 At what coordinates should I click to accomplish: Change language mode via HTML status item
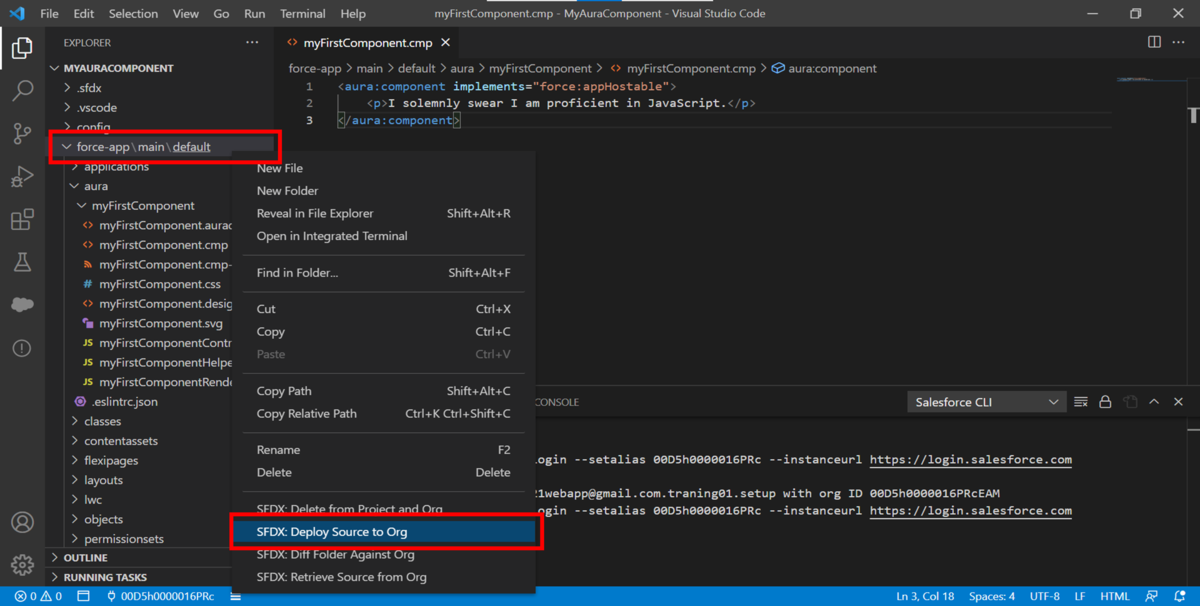pyautogui.click(x=1115, y=597)
